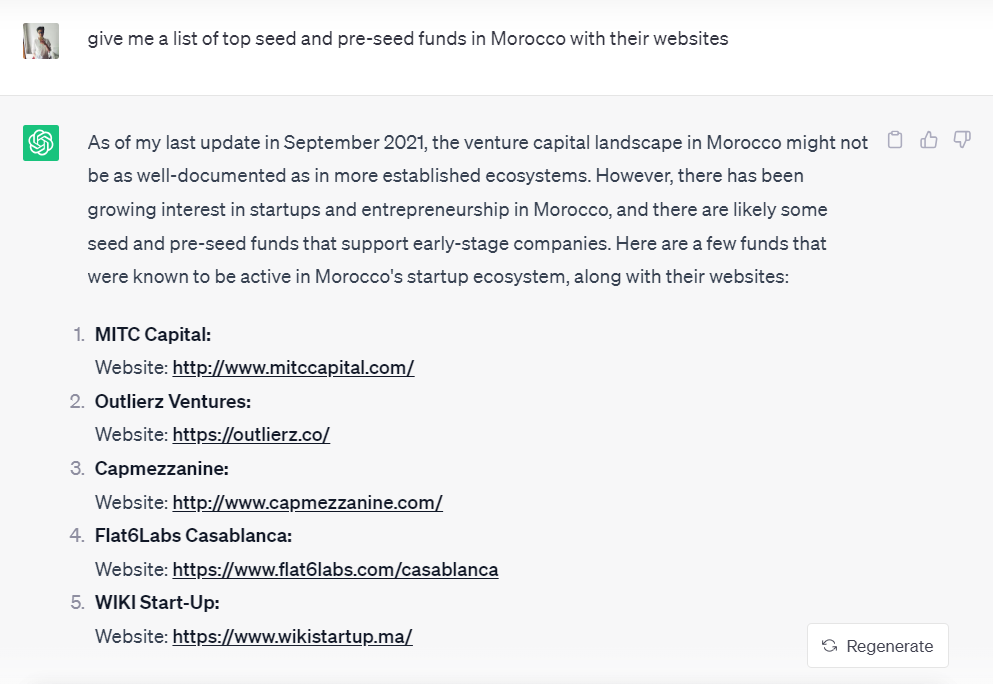Click the Outlierz Ventures heading
The image size is (993, 684).
[173, 402]
